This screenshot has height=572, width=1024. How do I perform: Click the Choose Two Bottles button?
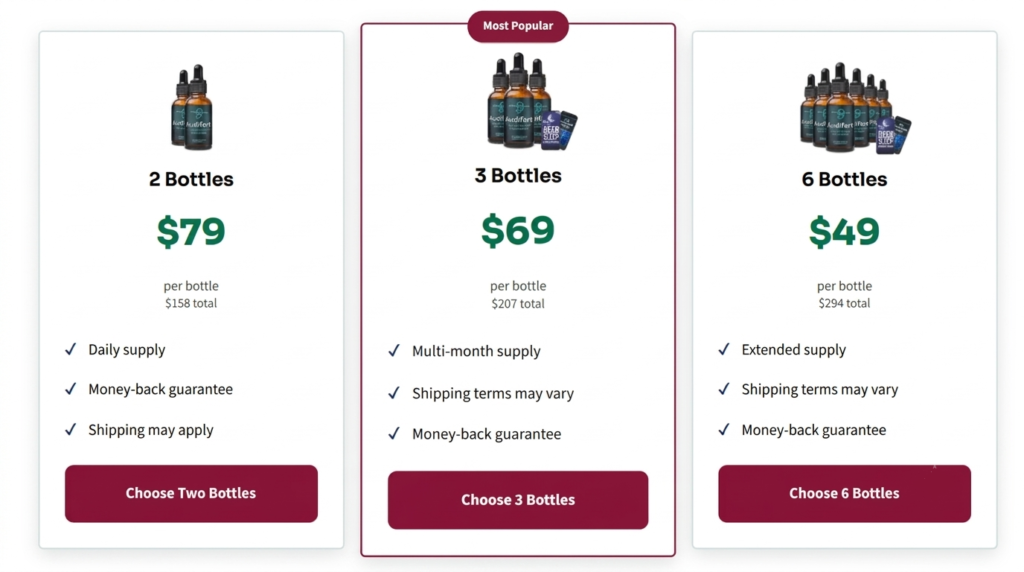pyautogui.click(x=191, y=494)
